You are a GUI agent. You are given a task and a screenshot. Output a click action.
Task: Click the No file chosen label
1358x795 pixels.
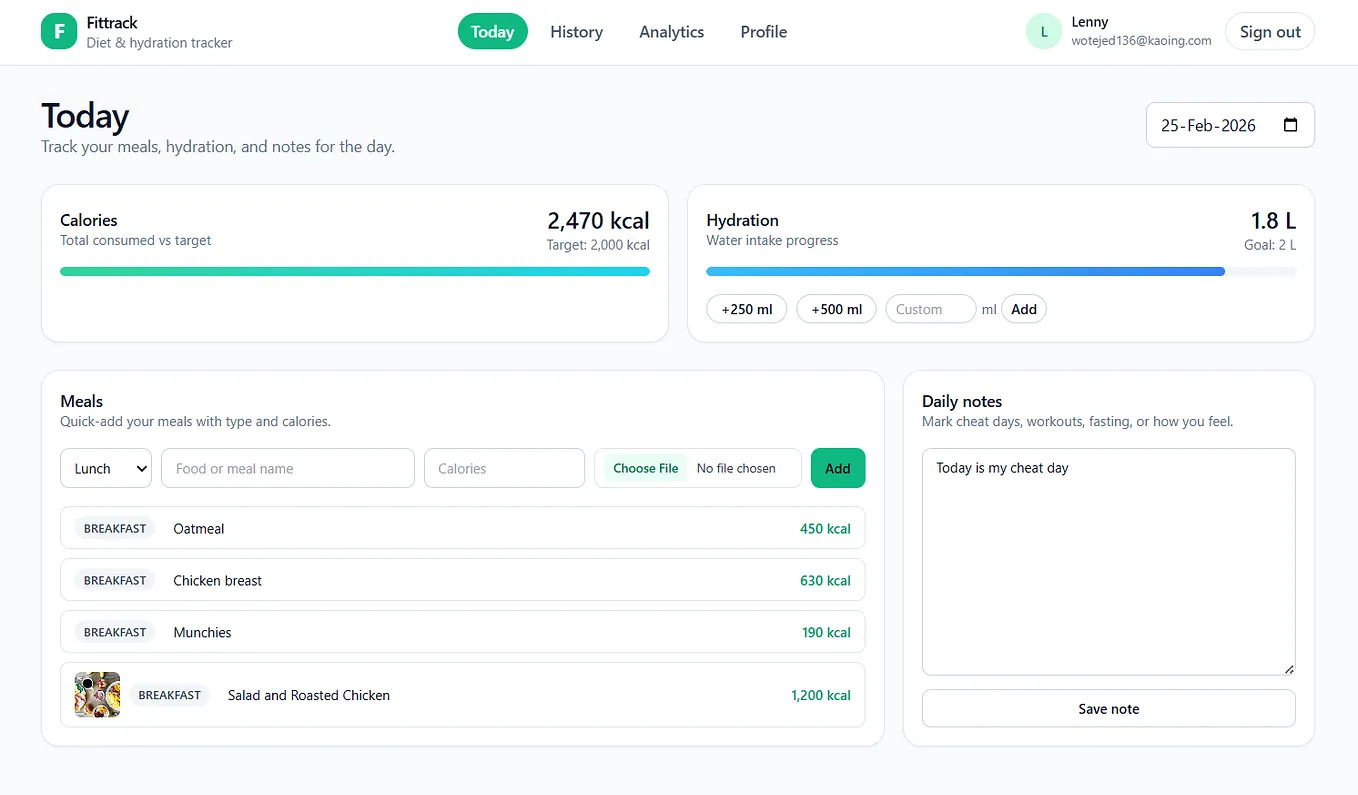click(736, 468)
